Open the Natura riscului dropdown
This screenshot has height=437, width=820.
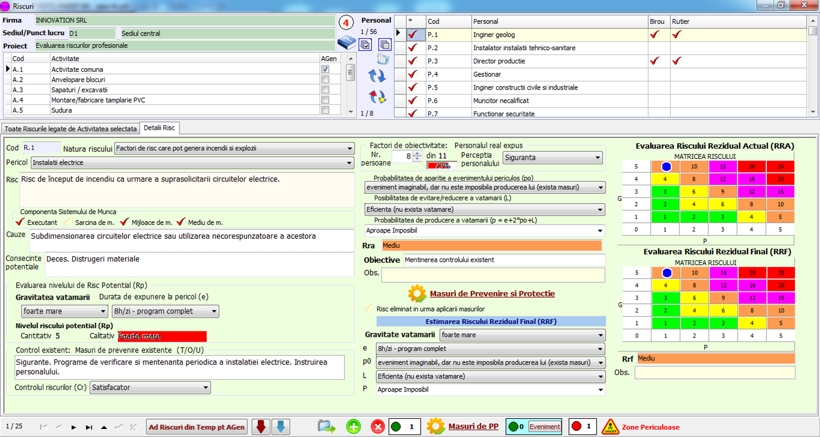[x=234, y=148]
